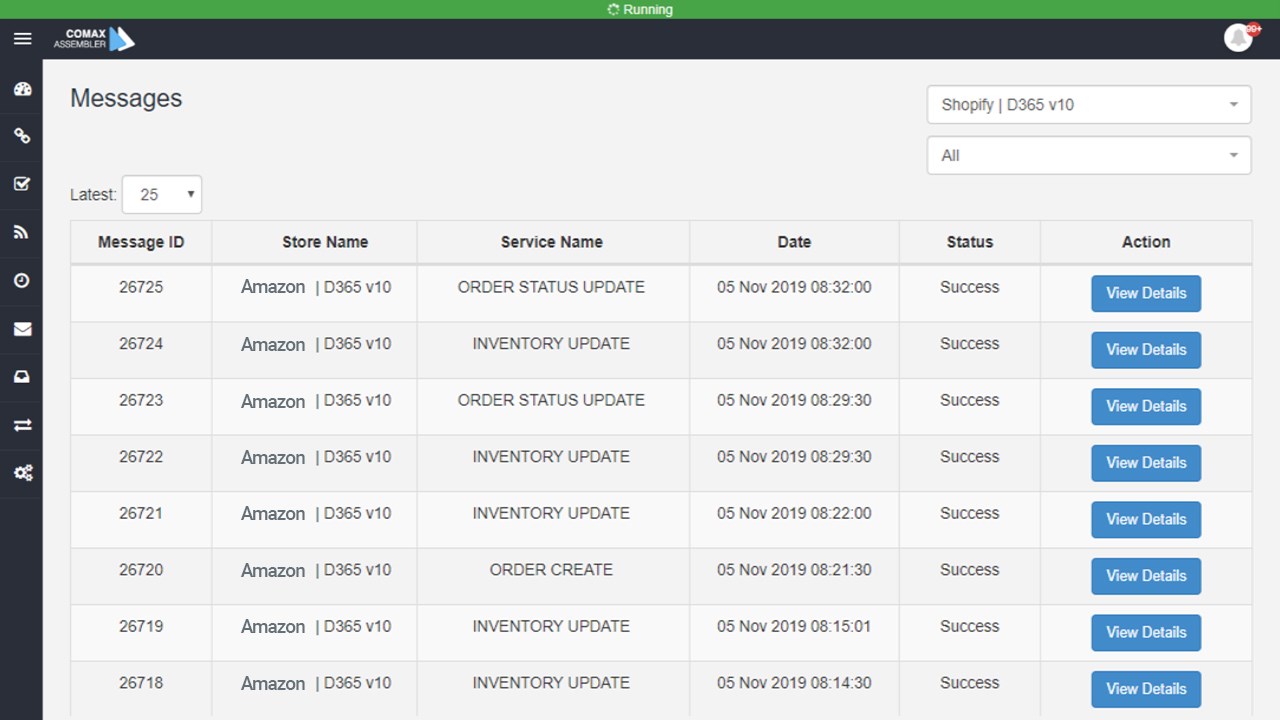
Task: Click Amazon store name in row 26722
Action: (273, 457)
